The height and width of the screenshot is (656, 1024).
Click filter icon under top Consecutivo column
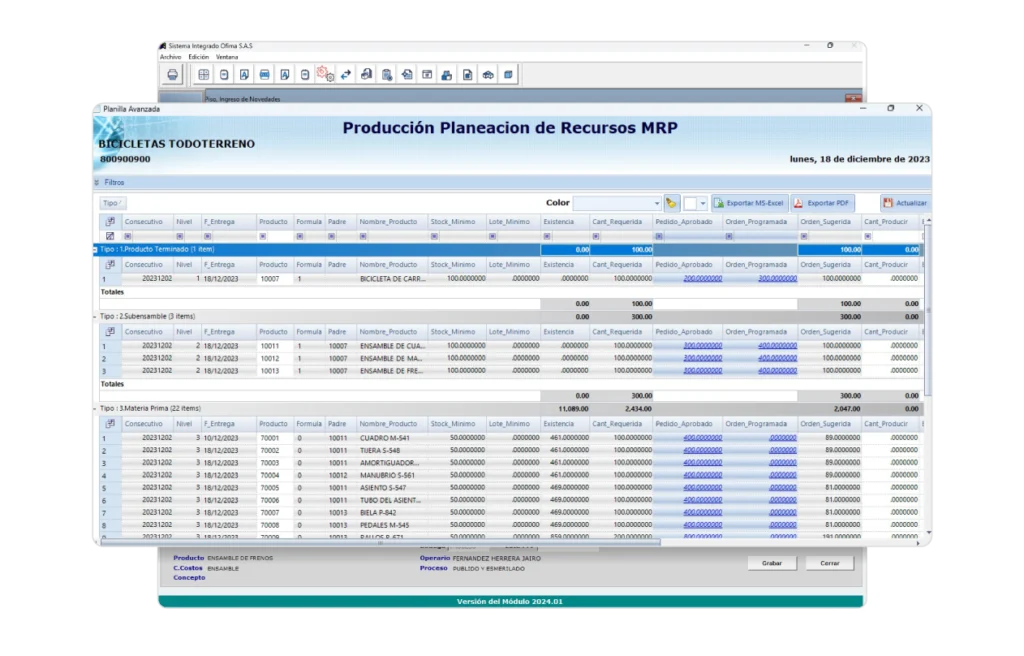[128, 237]
